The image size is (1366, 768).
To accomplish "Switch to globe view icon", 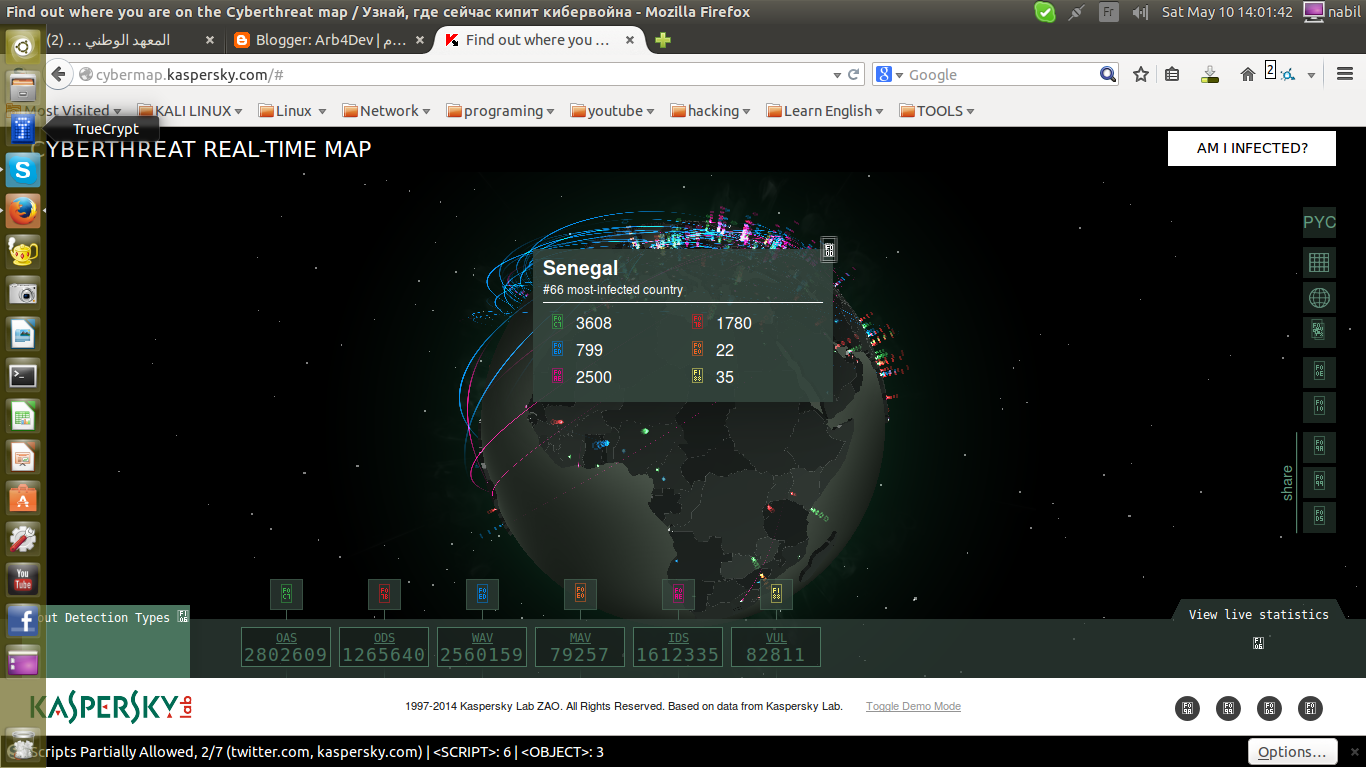I will 1319,297.
